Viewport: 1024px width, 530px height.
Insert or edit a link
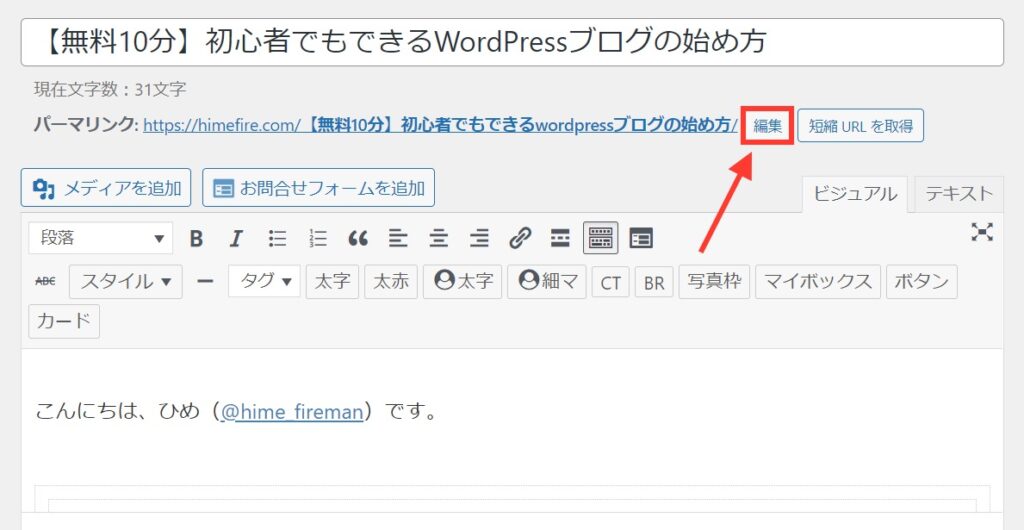(x=520, y=239)
